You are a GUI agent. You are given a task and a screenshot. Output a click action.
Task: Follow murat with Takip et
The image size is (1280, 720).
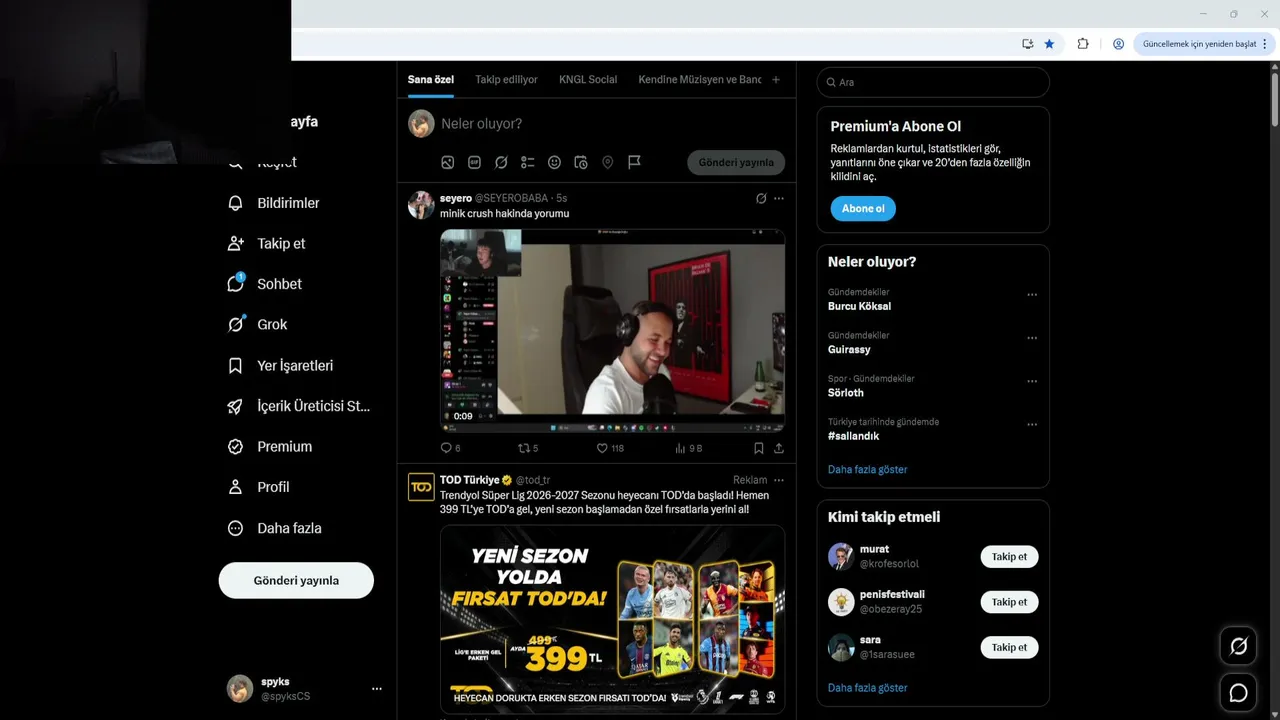click(1009, 556)
